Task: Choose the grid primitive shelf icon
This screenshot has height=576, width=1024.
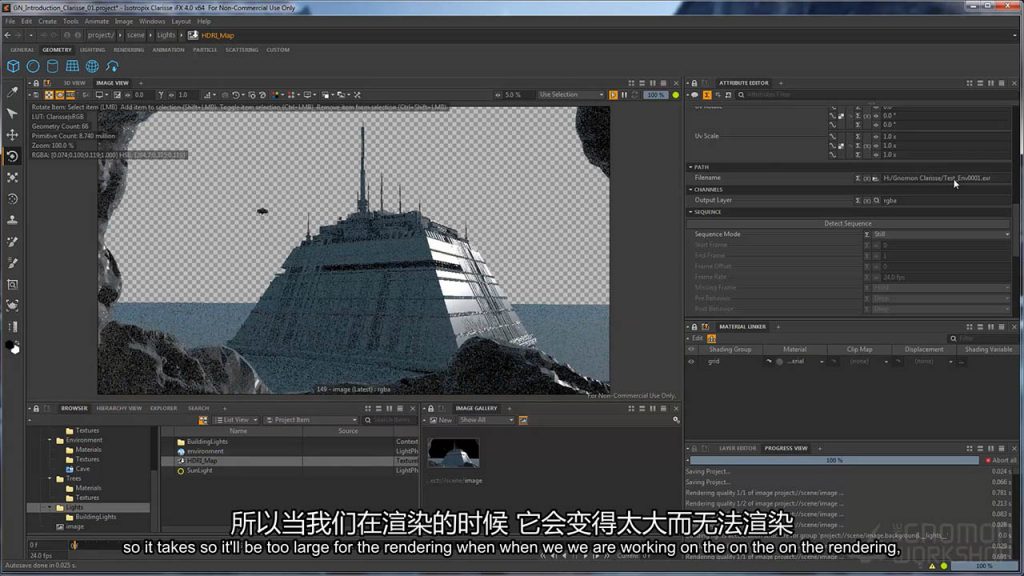Action: (72, 66)
